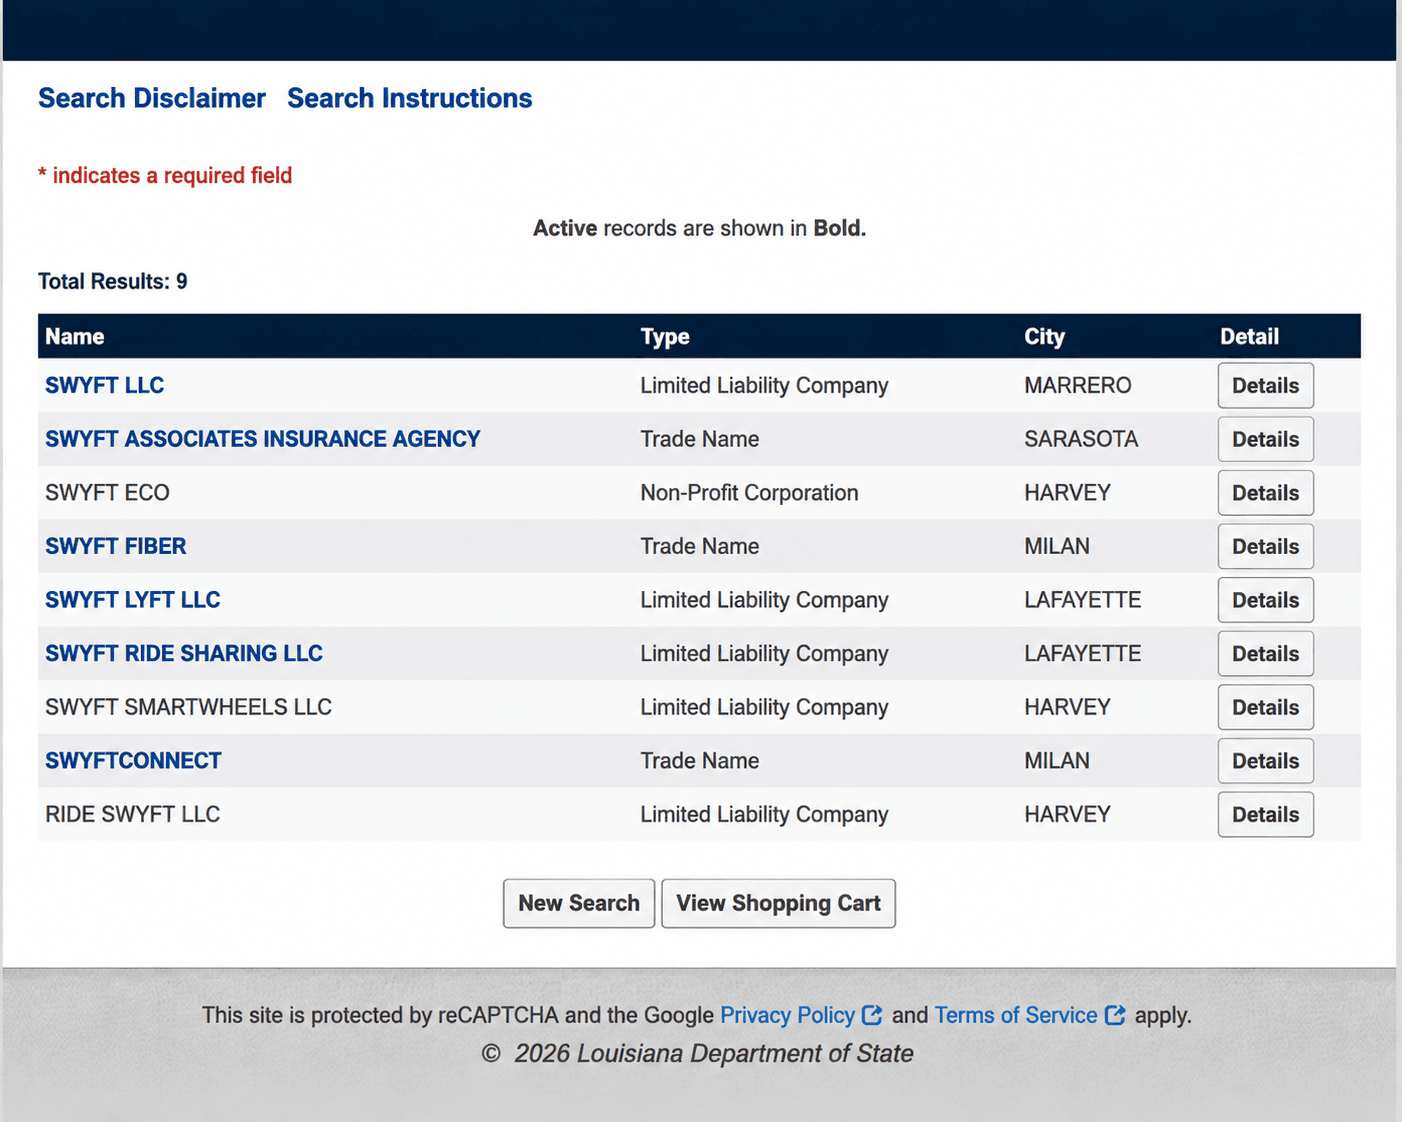Show Details for SWYFT LYFT LLC
The height and width of the screenshot is (1122, 1402).
1265,600
